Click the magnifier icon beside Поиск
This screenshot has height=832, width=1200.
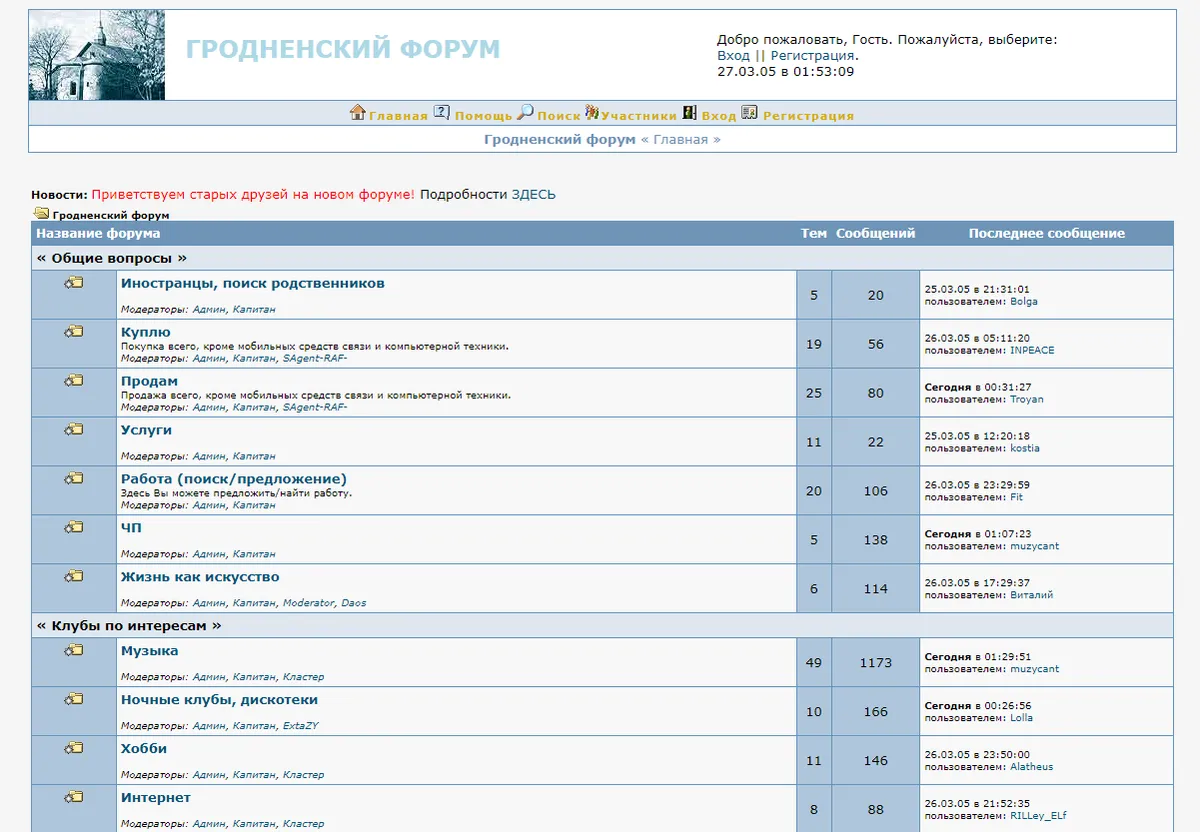(524, 114)
